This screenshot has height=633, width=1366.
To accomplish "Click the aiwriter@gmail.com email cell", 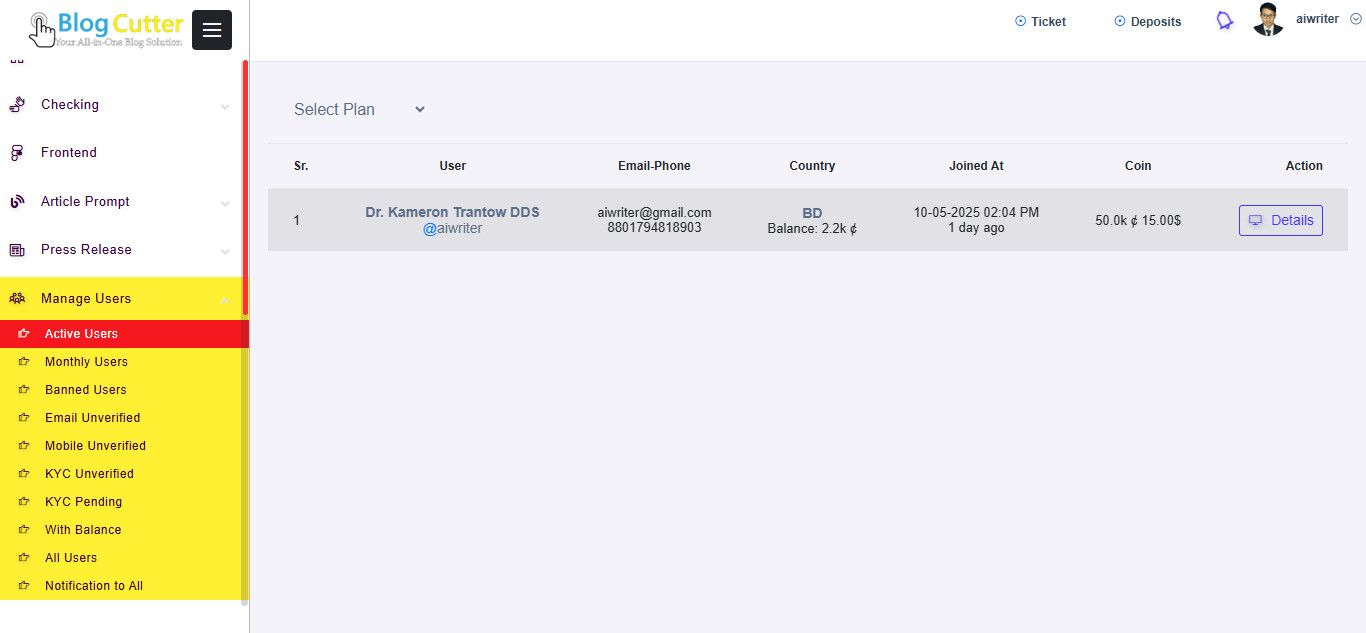I will (654, 212).
